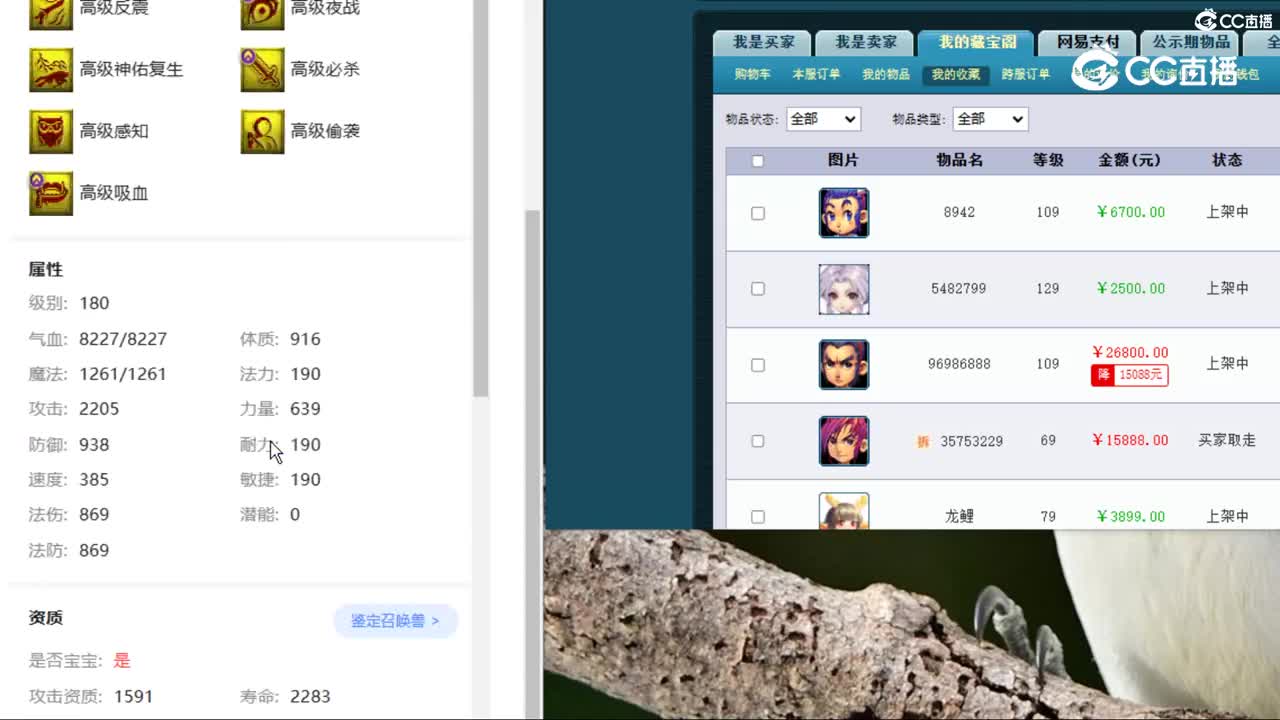Click the 龙鲤 pet portrait thumbnail
Image resolution: width=1280 pixels, height=720 pixels.
pos(843,513)
